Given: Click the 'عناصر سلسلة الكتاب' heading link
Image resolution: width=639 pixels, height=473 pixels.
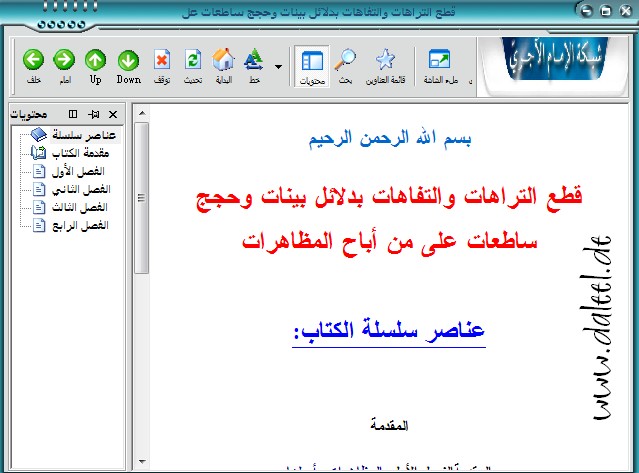Looking at the screenshot, I should (x=389, y=331).
